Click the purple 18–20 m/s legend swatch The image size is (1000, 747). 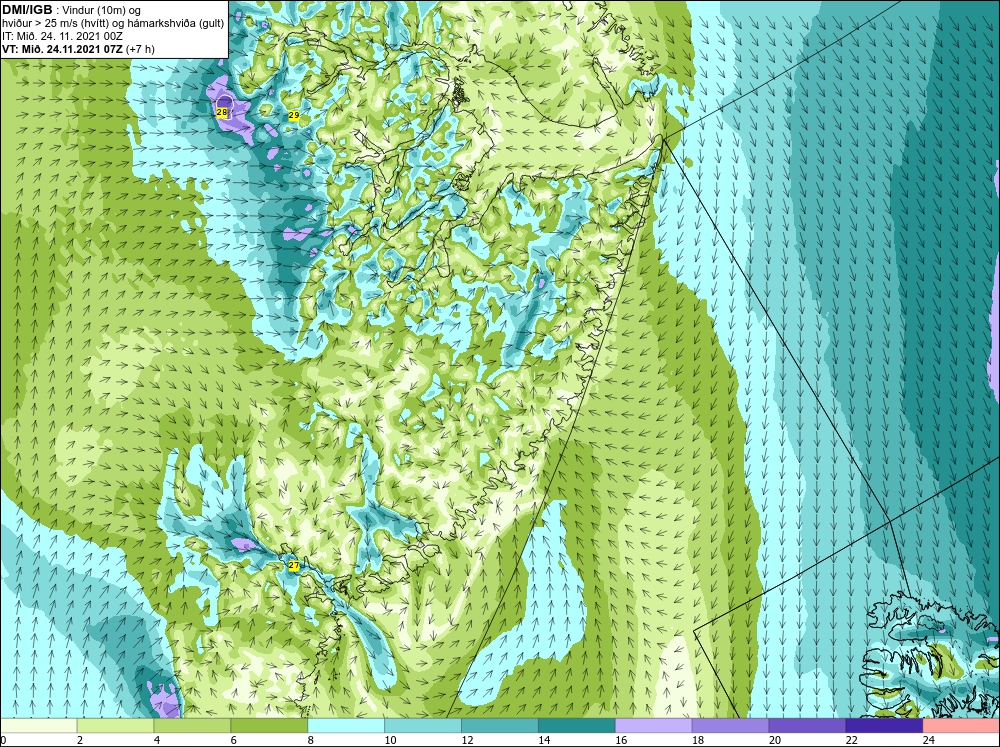click(730, 725)
